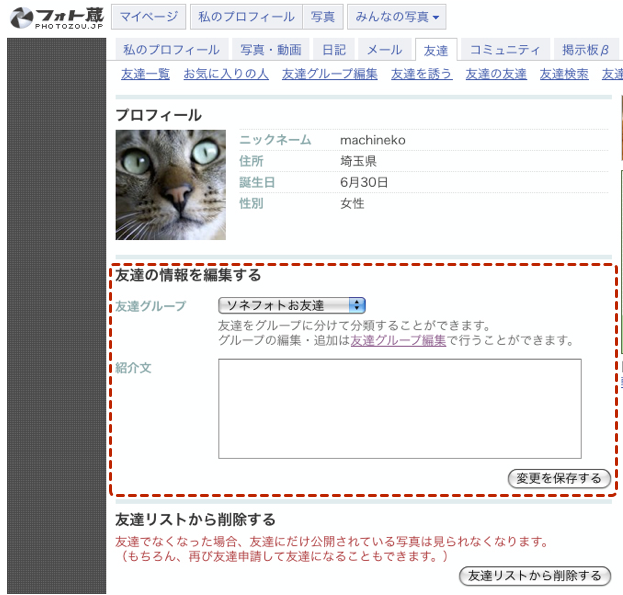Click the お気に入りの人 link

[226, 74]
